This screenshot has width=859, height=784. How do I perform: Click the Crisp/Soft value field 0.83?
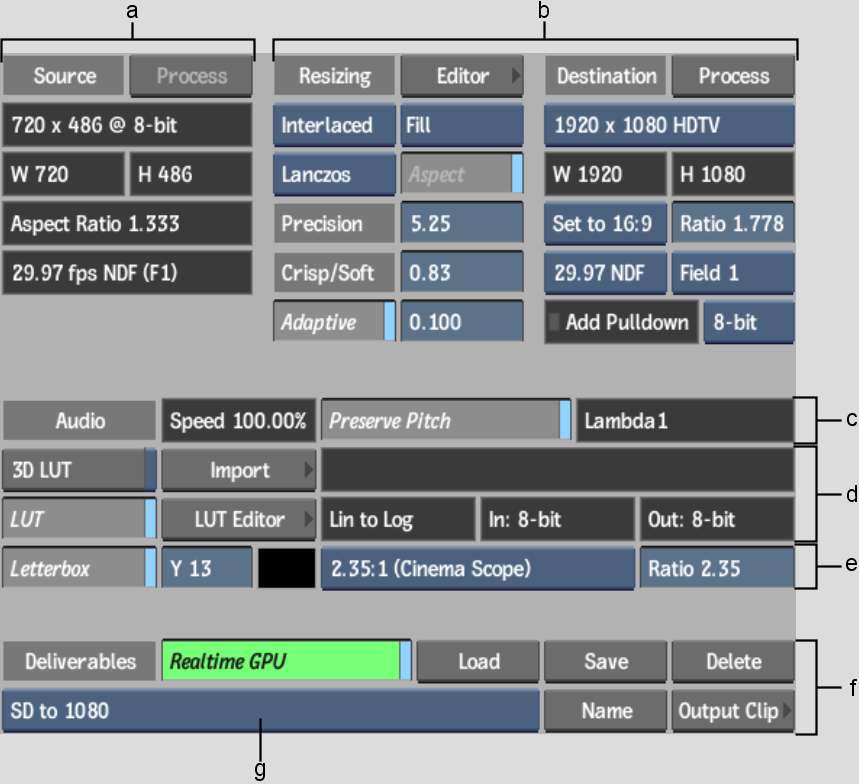461,273
